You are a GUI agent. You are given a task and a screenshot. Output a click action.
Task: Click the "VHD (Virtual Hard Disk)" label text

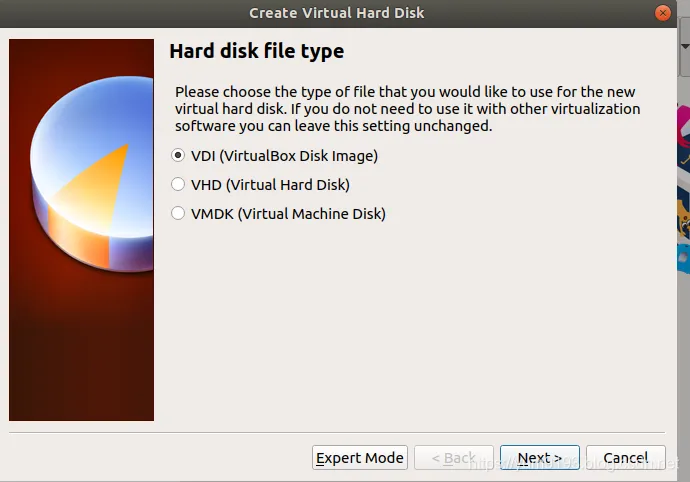270,184
